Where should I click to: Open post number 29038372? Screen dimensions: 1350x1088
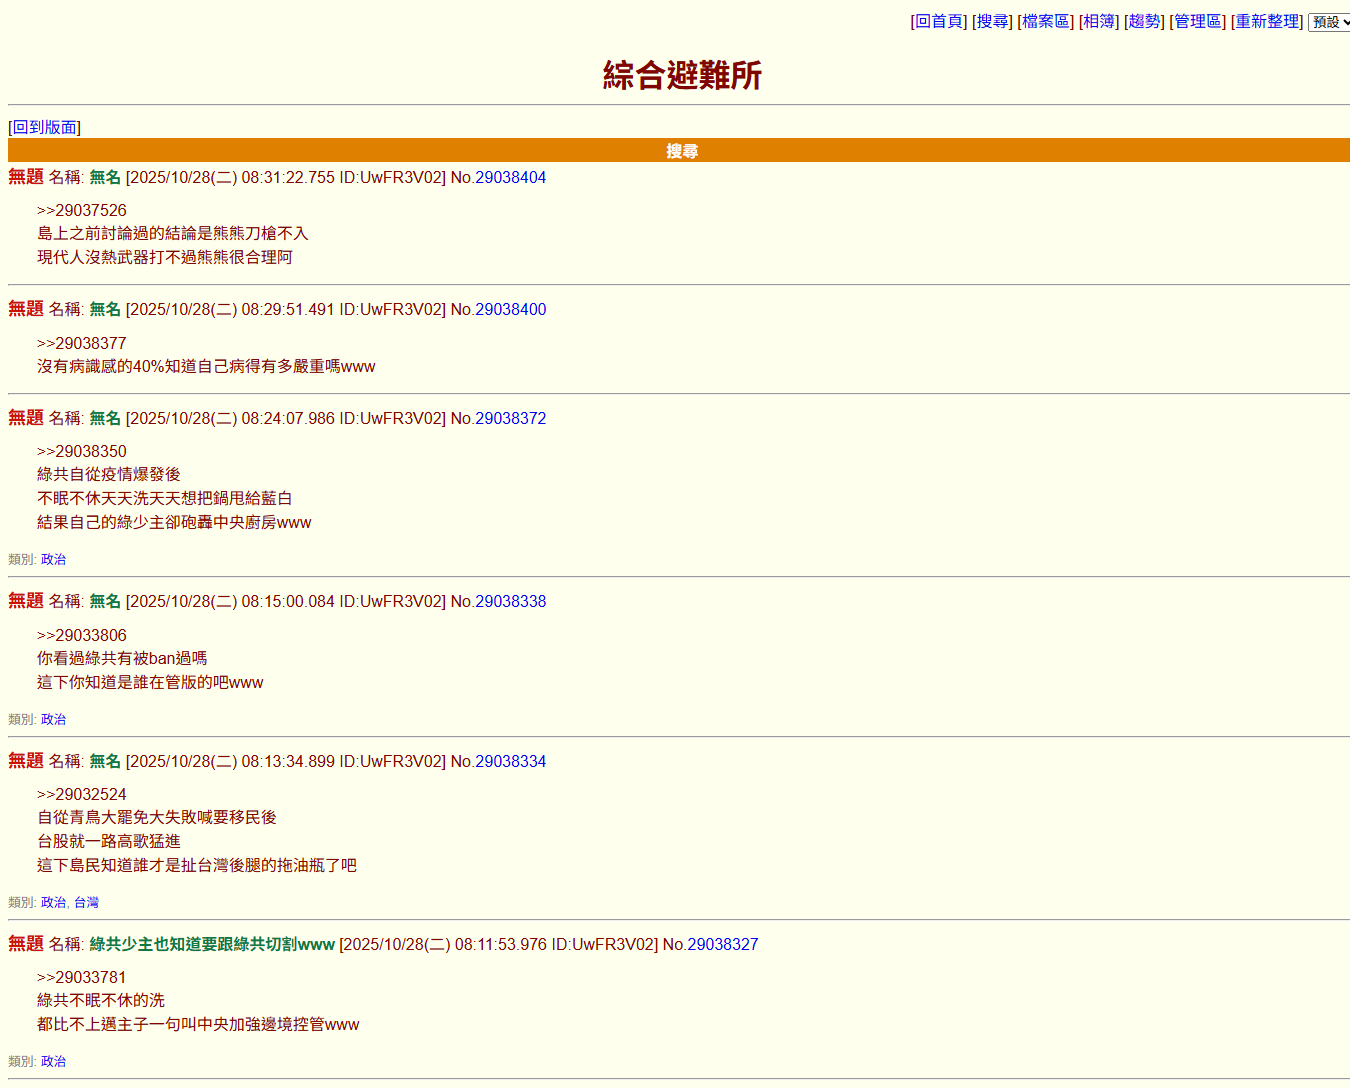pyautogui.click(x=510, y=418)
